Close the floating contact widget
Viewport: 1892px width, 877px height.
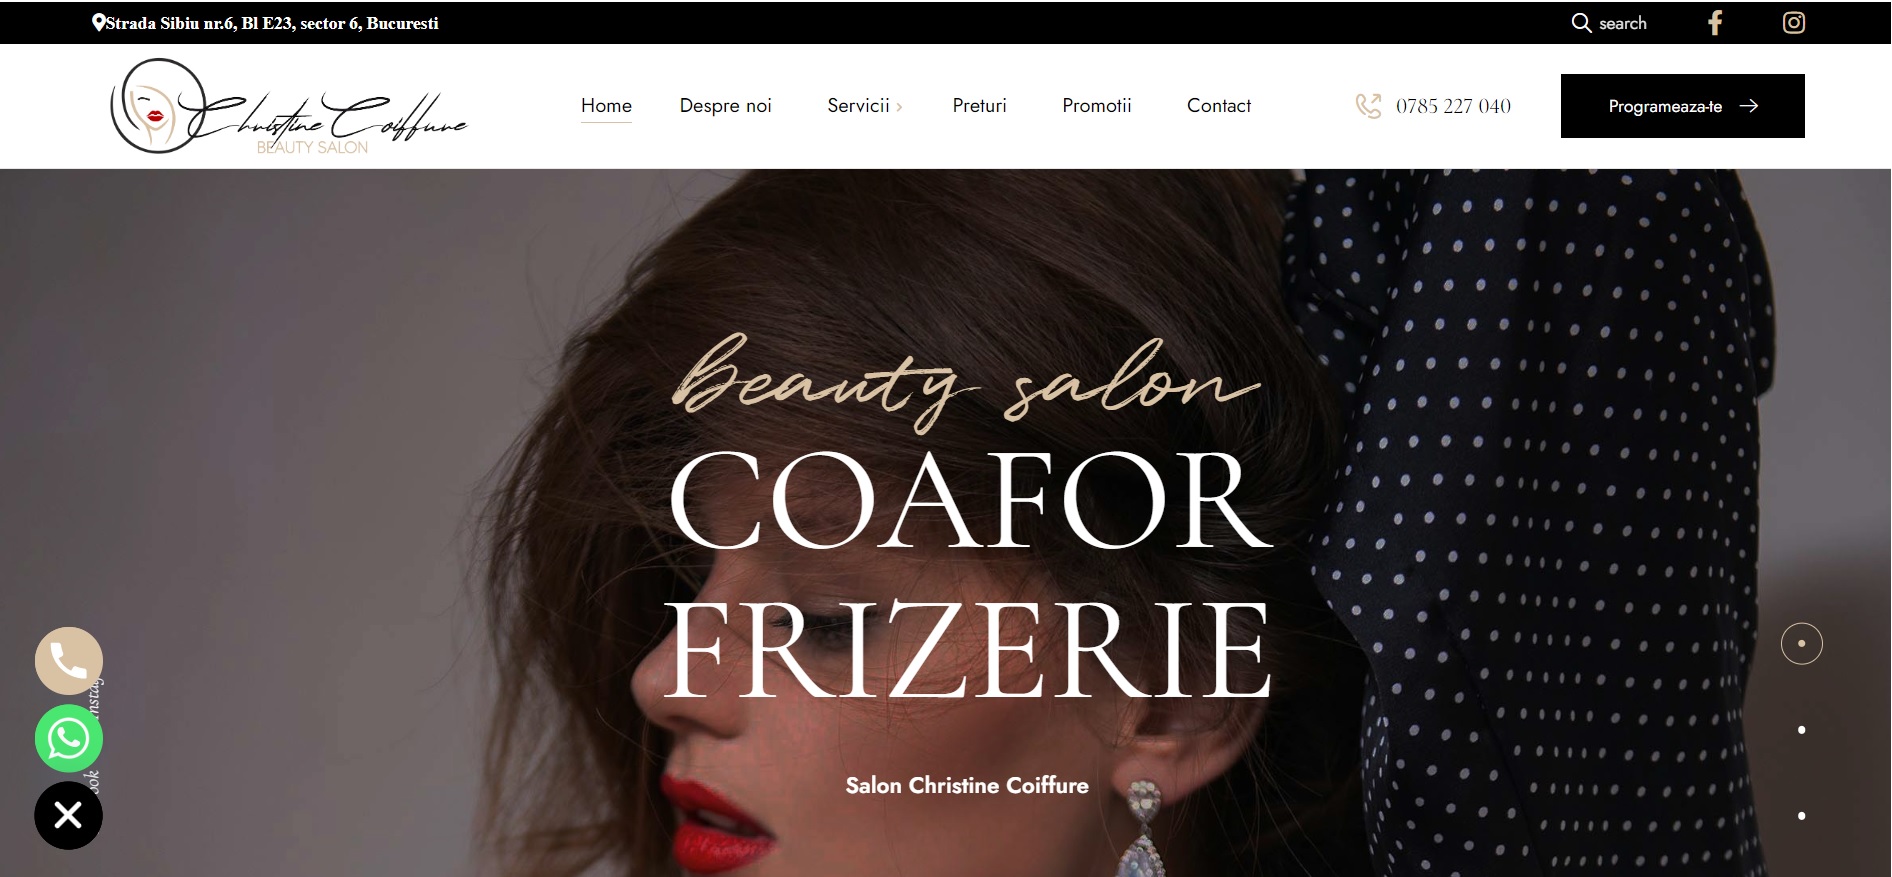coord(69,816)
